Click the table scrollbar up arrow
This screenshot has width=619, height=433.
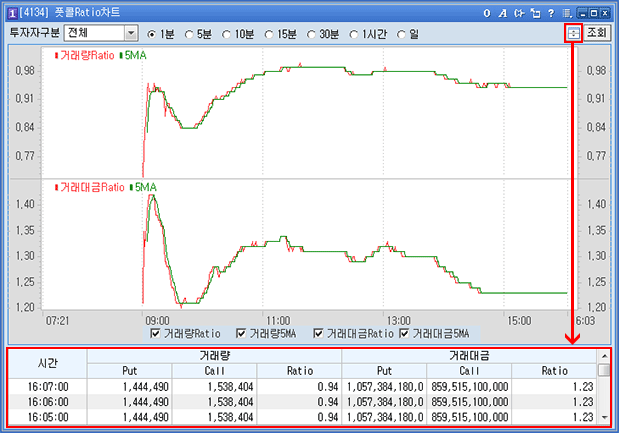point(602,356)
